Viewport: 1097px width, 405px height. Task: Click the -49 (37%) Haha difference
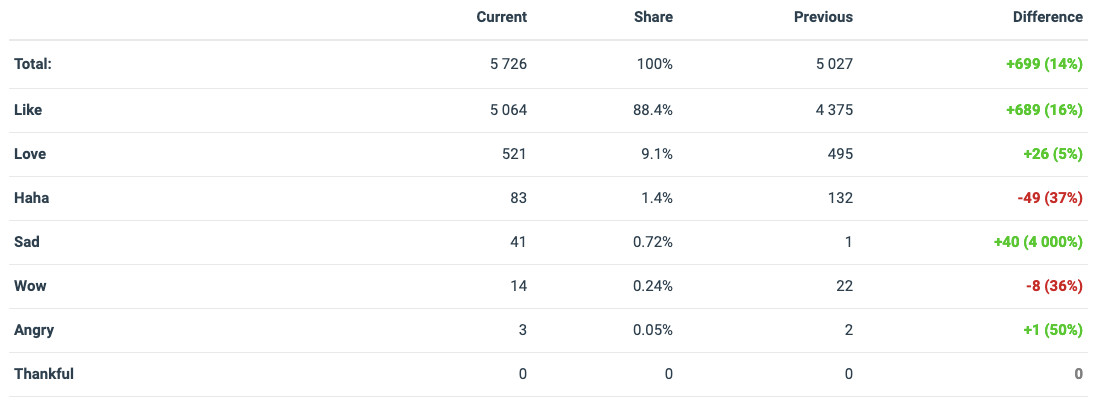[x=1049, y=198]
